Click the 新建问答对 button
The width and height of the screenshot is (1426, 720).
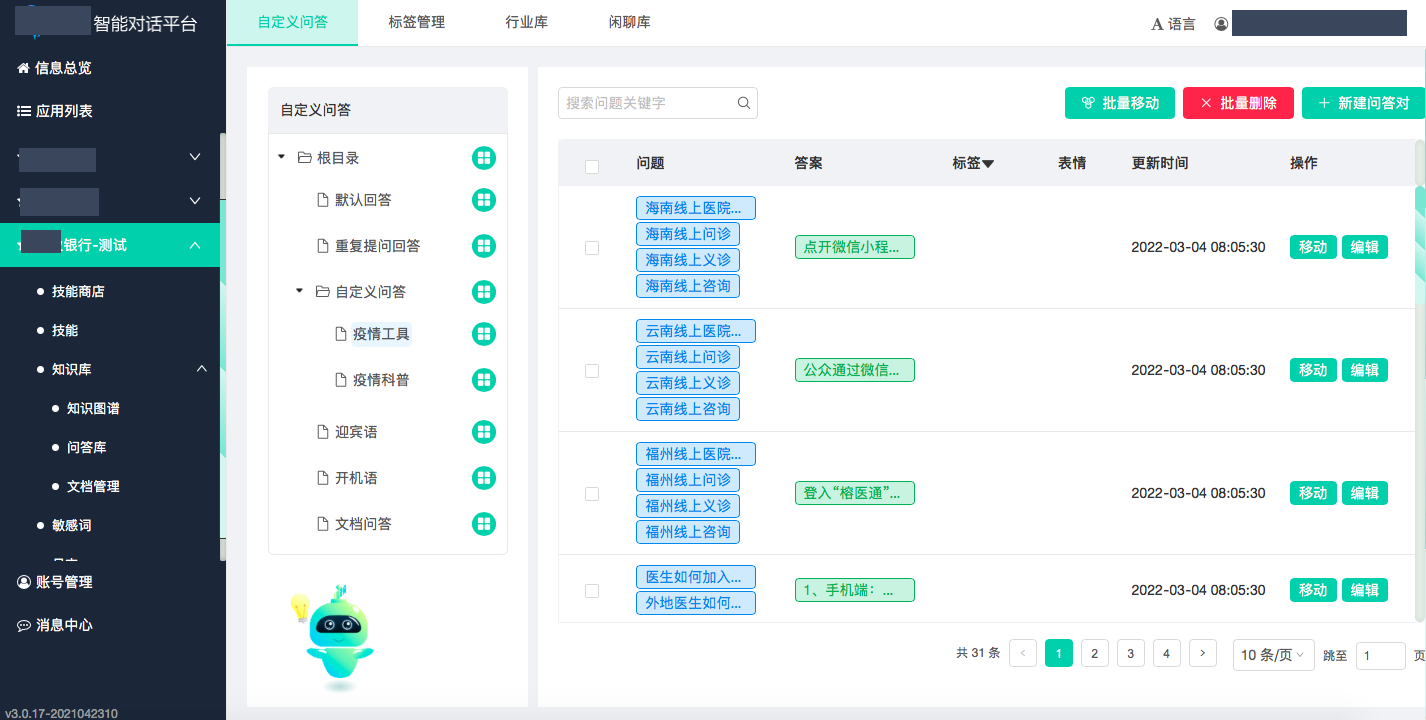click(x=1363, y=103)
